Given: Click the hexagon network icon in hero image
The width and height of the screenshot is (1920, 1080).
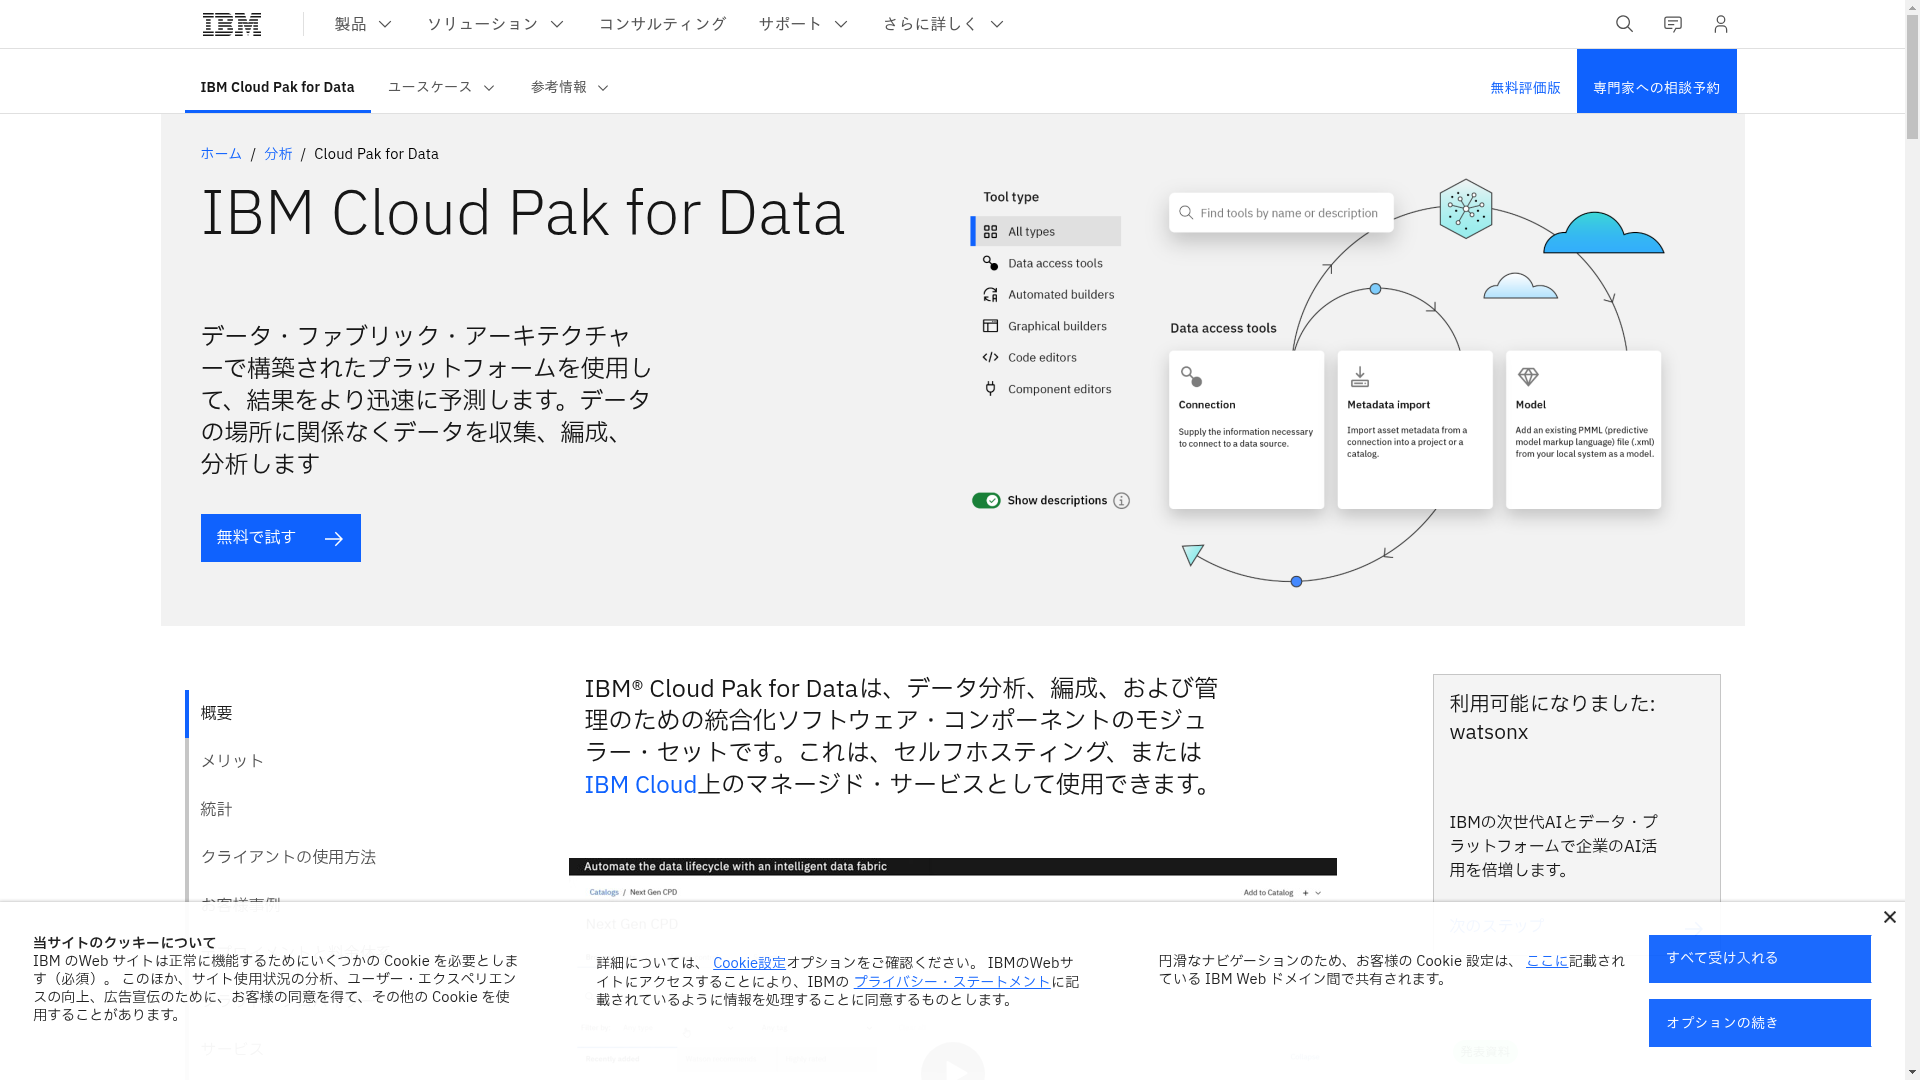Looking at the screenshot, I should (1465, 209).
